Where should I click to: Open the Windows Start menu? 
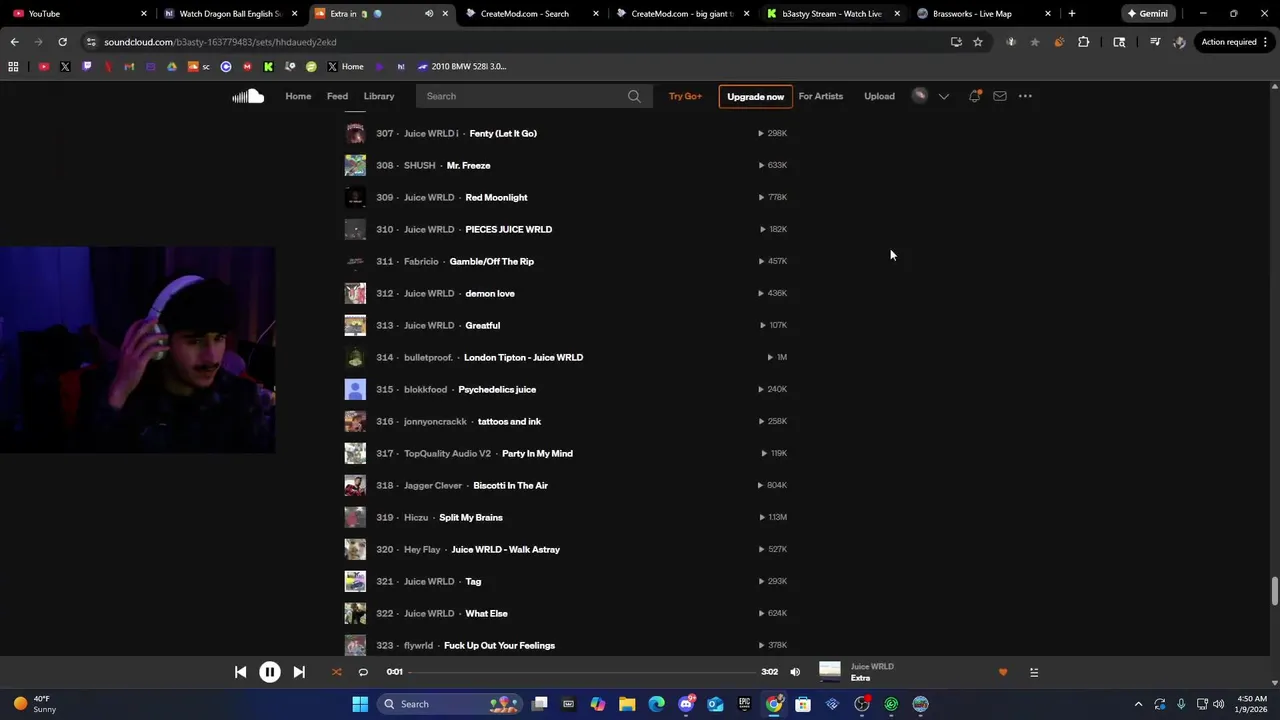pyautogui.click(x=360, y=704)
